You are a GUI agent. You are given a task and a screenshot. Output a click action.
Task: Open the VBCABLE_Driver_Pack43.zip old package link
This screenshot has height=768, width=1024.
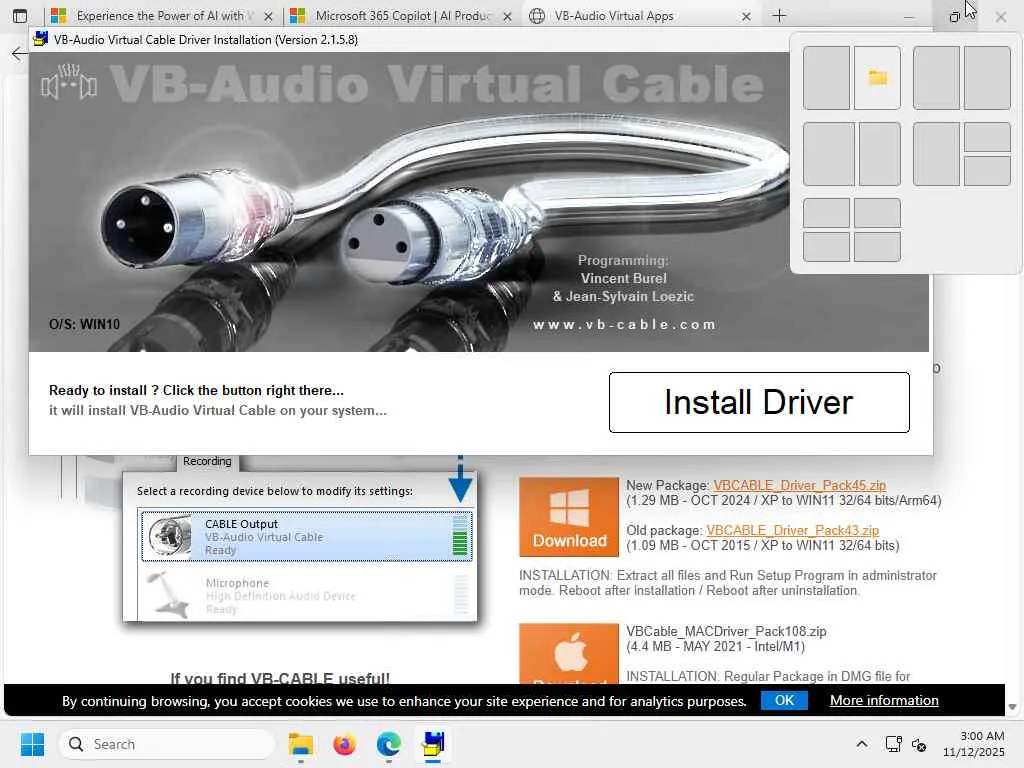[792, 530]
